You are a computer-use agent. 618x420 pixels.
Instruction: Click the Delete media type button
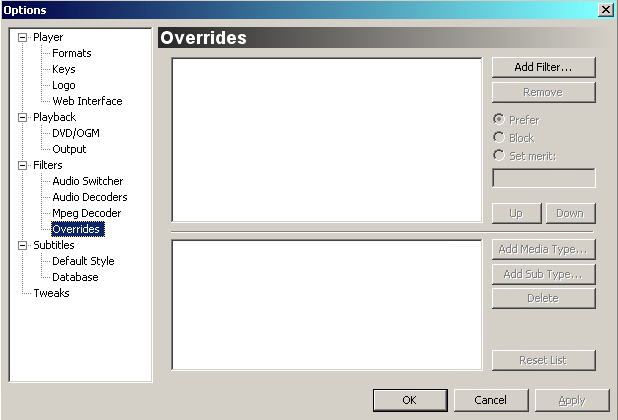coord(544,298)
